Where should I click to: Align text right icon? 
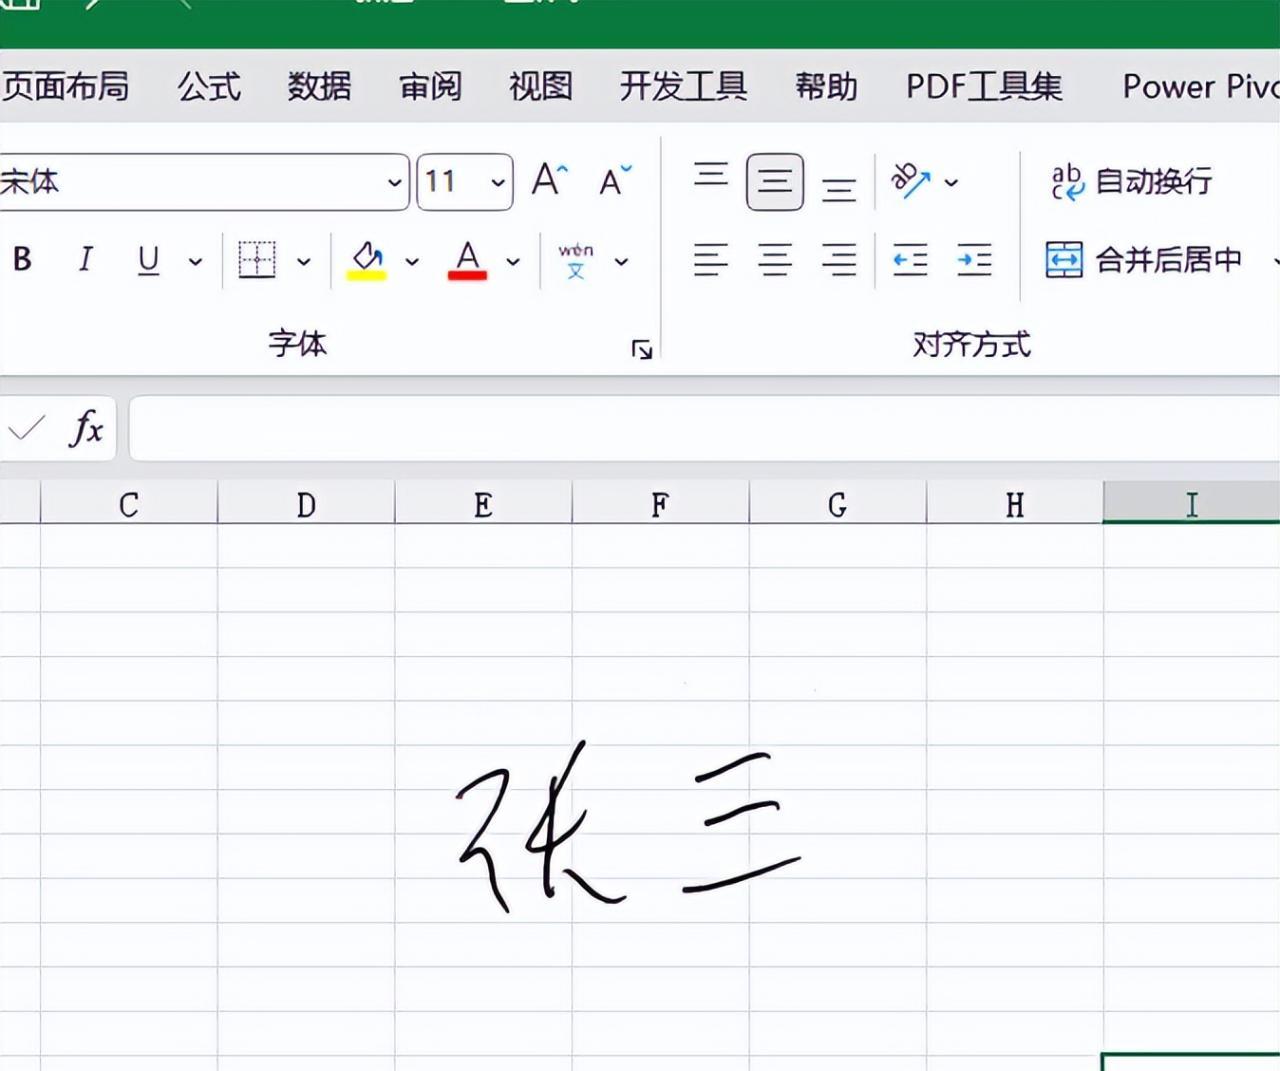[x=839, y=260]
